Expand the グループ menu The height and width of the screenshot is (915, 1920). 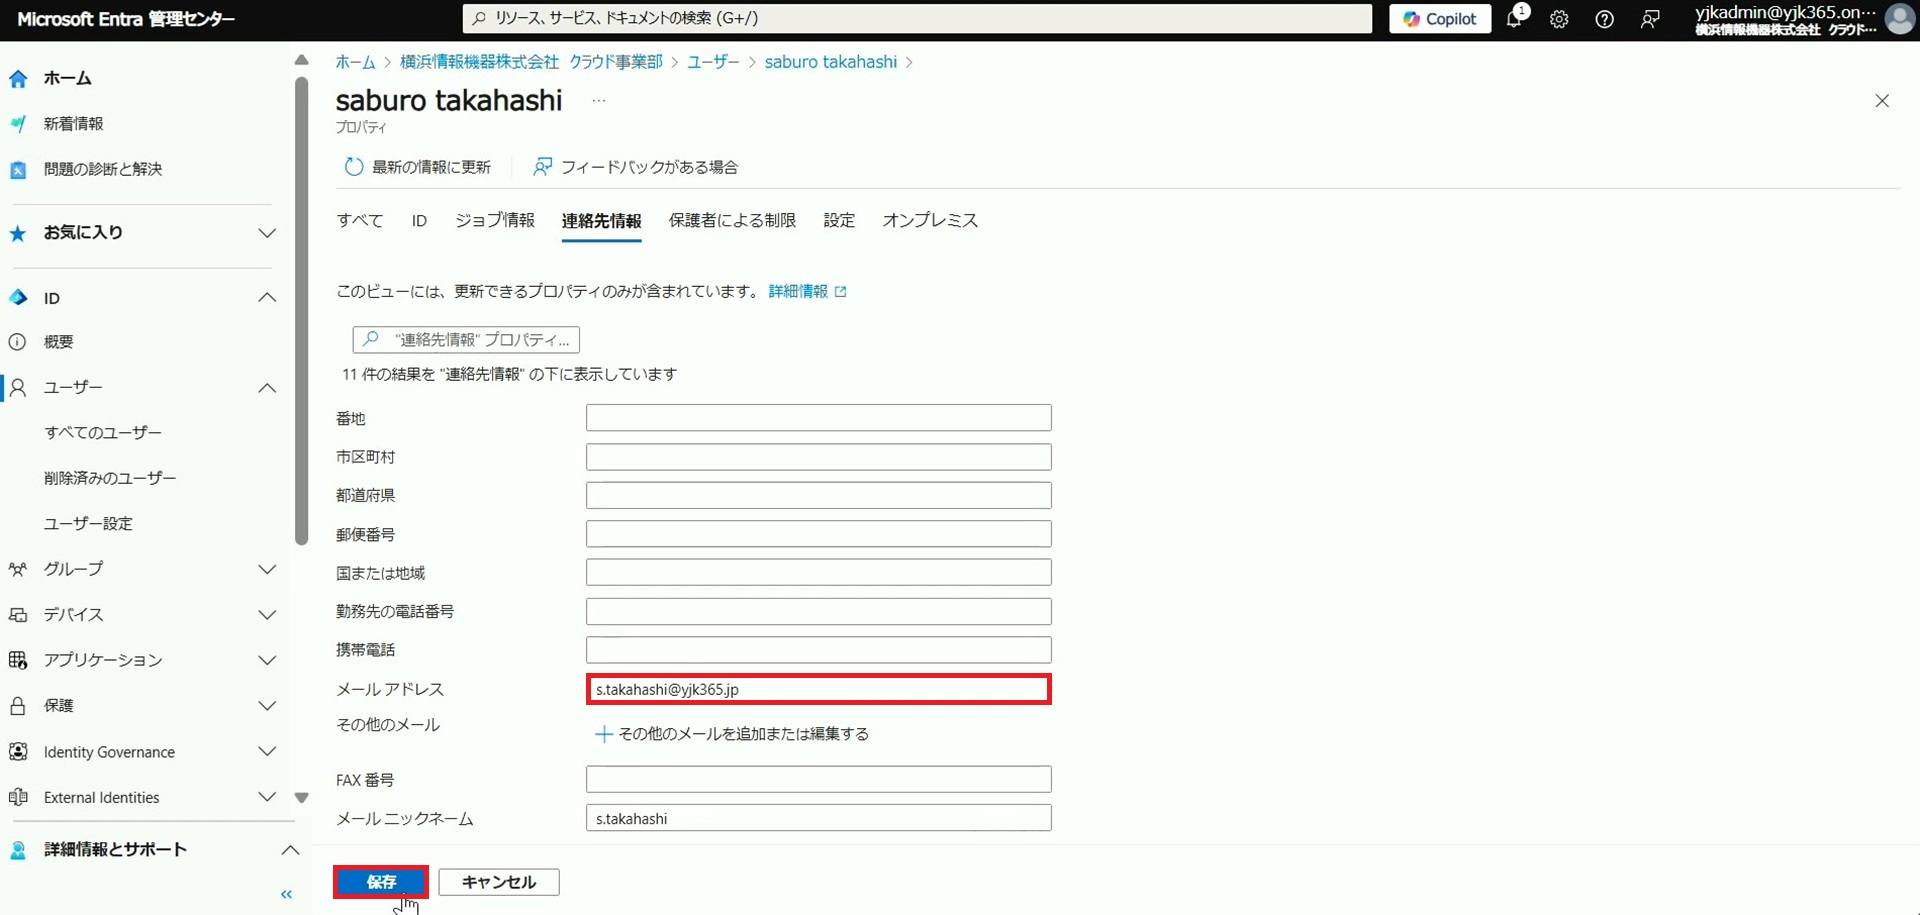click(x=267, y=569)
